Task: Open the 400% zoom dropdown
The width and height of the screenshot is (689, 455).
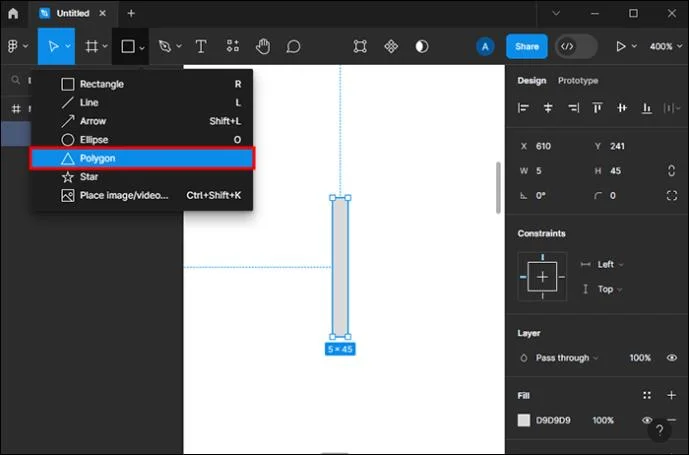Action: point(665,46)
